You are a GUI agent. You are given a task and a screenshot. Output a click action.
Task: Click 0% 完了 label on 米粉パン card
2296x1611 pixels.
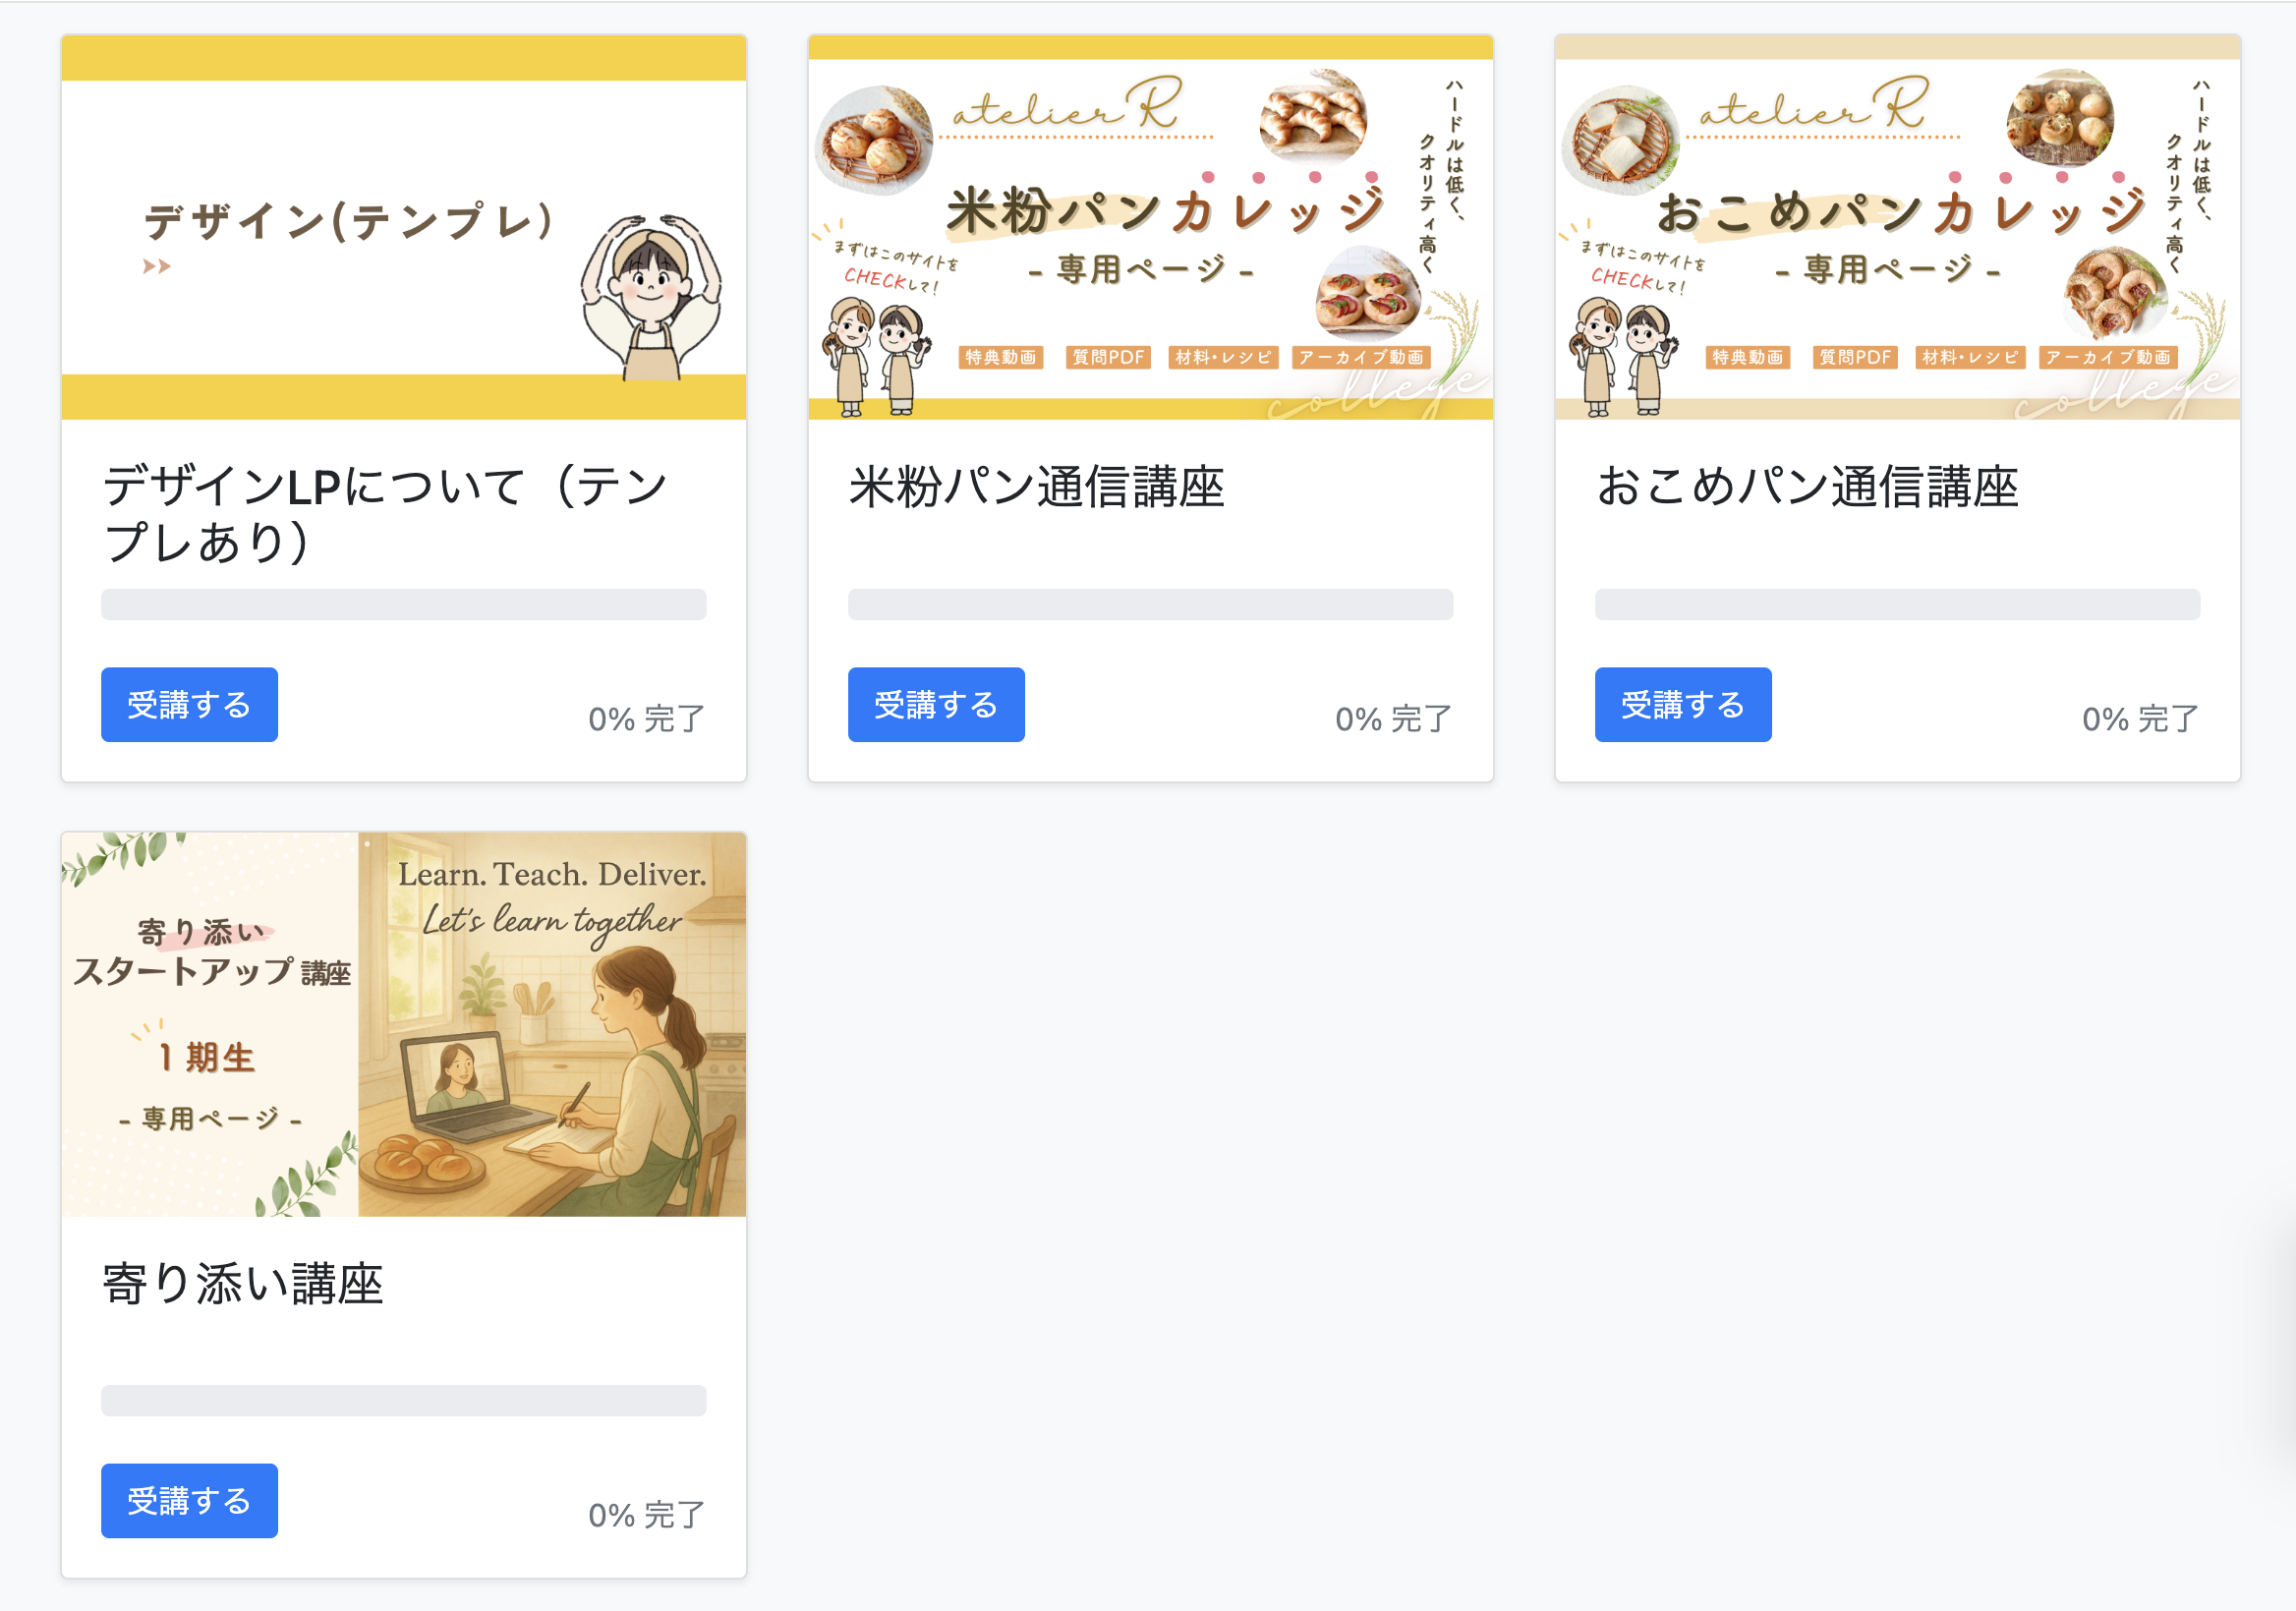[1394, 719]
